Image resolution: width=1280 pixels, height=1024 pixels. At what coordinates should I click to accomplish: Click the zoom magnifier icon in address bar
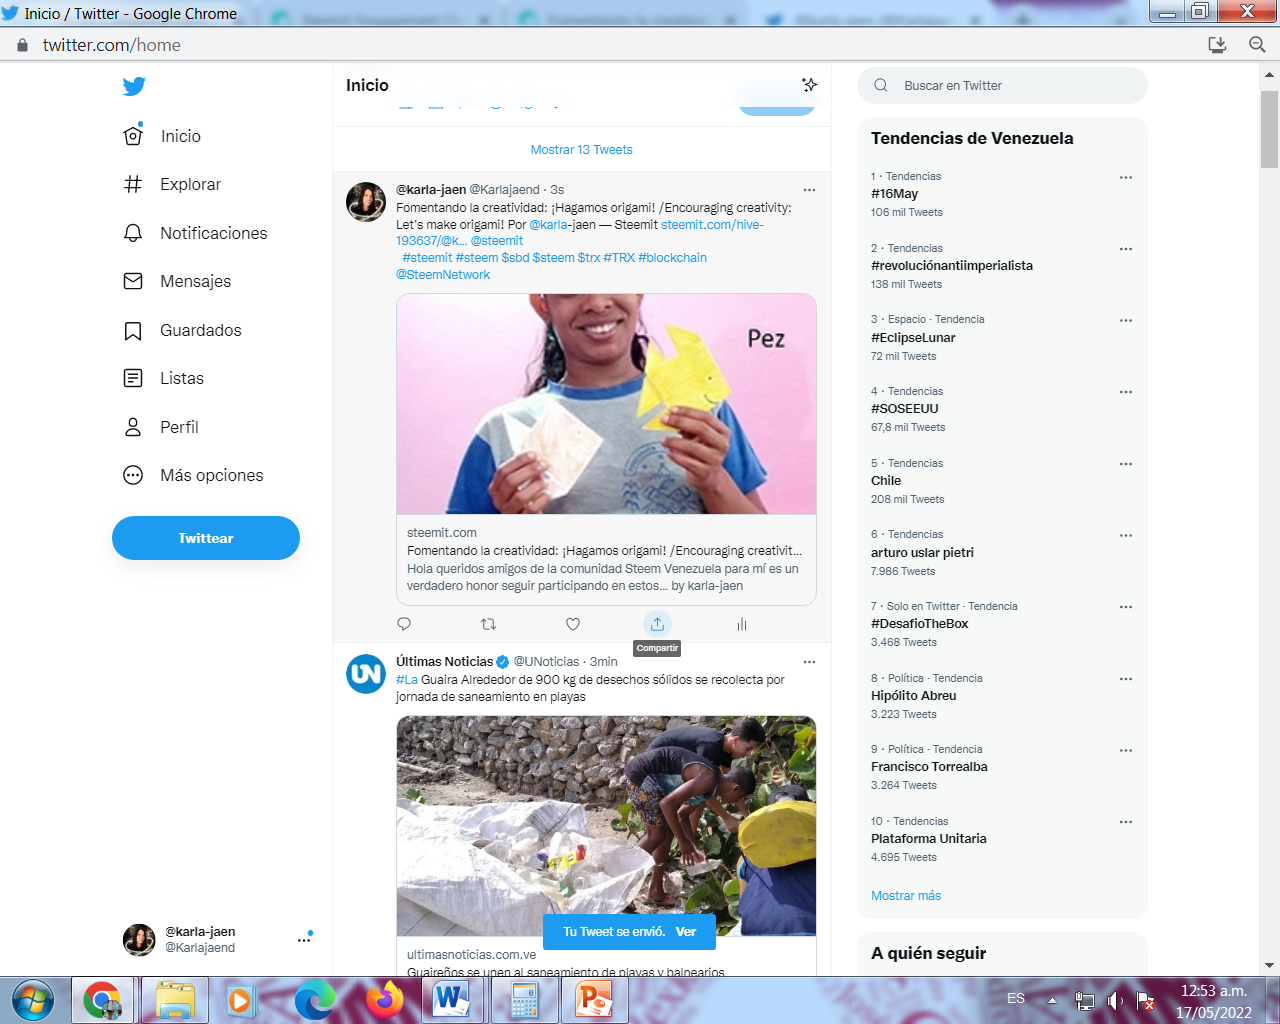tap(1257, 45)
